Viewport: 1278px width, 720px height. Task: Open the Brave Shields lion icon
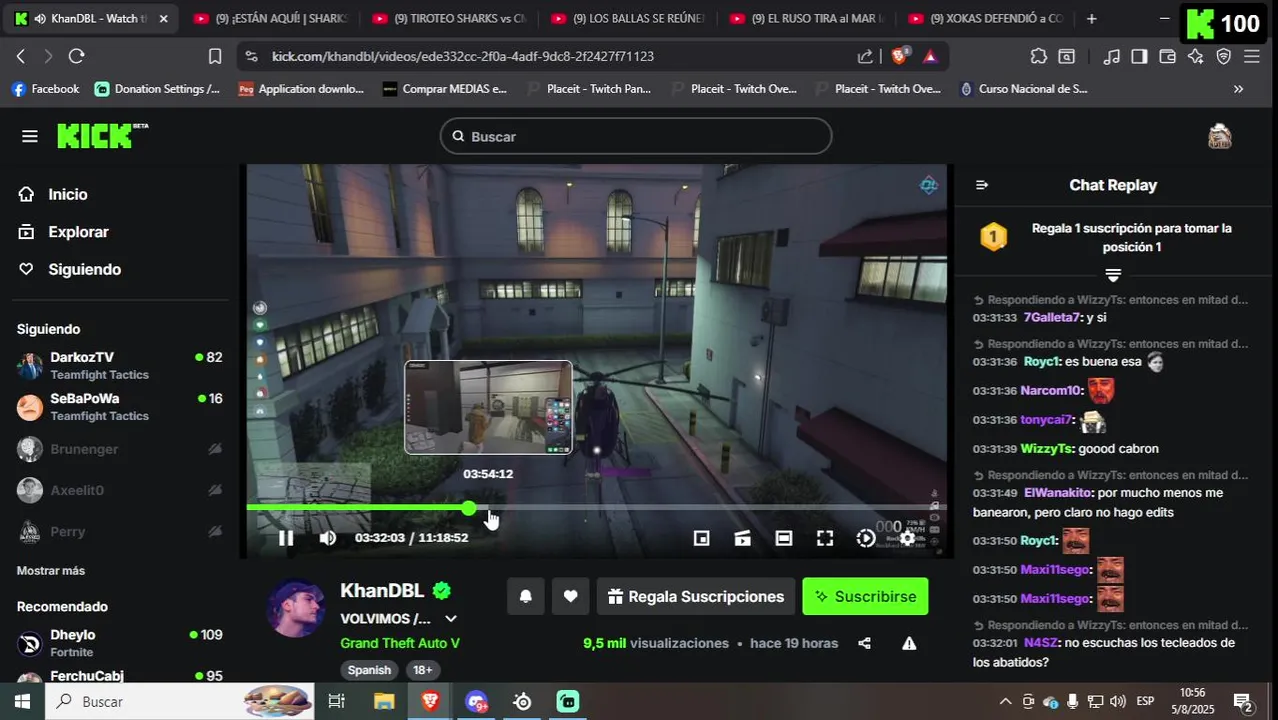[x=899, y=57]
